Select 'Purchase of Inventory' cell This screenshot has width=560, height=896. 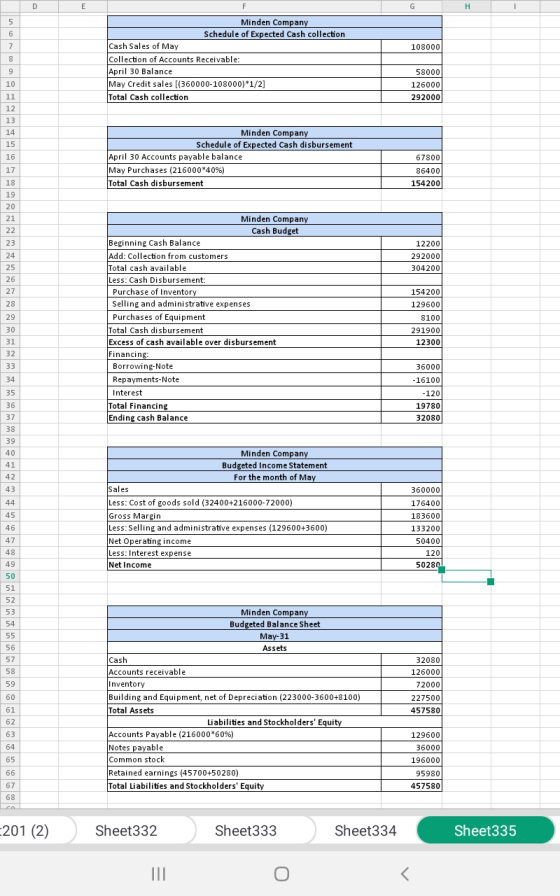pyautogui.click(x=244, y=291)
